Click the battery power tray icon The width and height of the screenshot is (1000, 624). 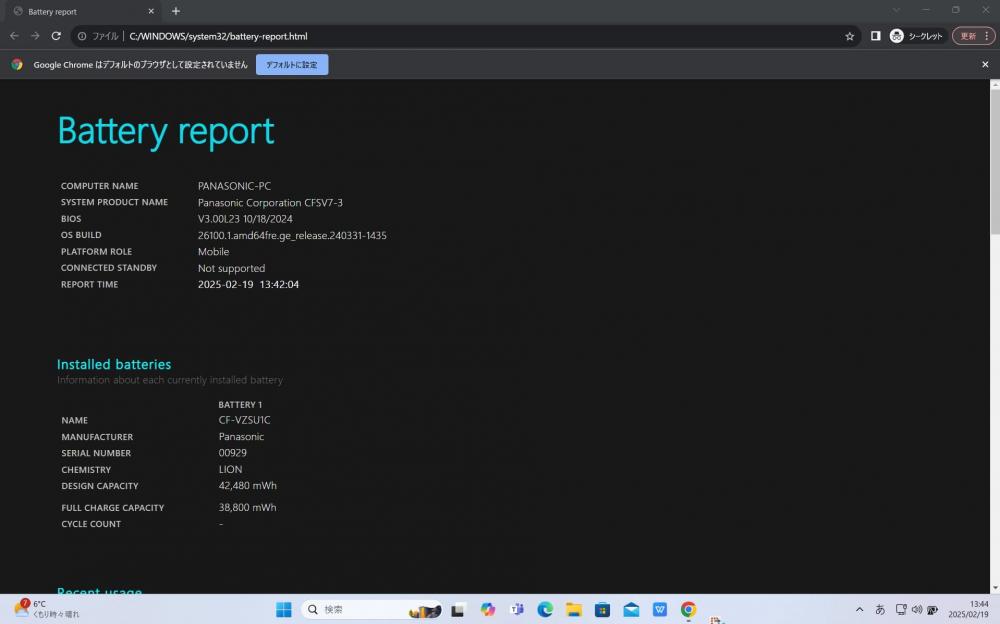[932, 609]
